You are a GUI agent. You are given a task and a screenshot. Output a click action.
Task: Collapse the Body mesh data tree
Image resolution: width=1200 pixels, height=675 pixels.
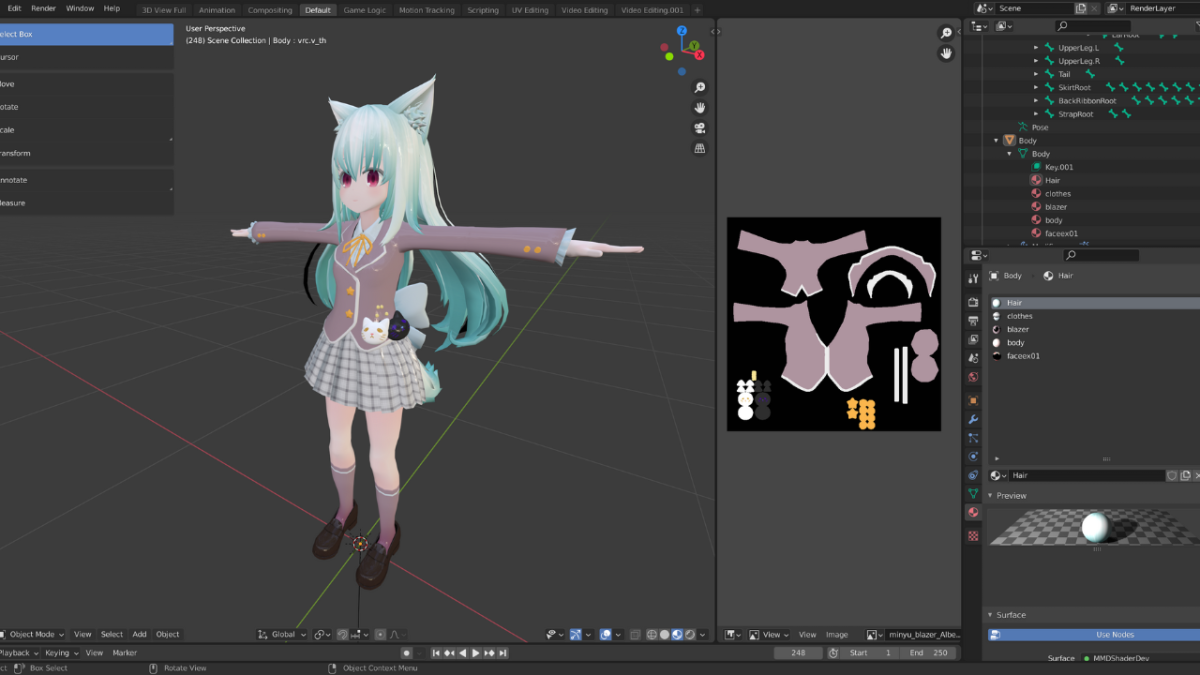pos(1009,154)
